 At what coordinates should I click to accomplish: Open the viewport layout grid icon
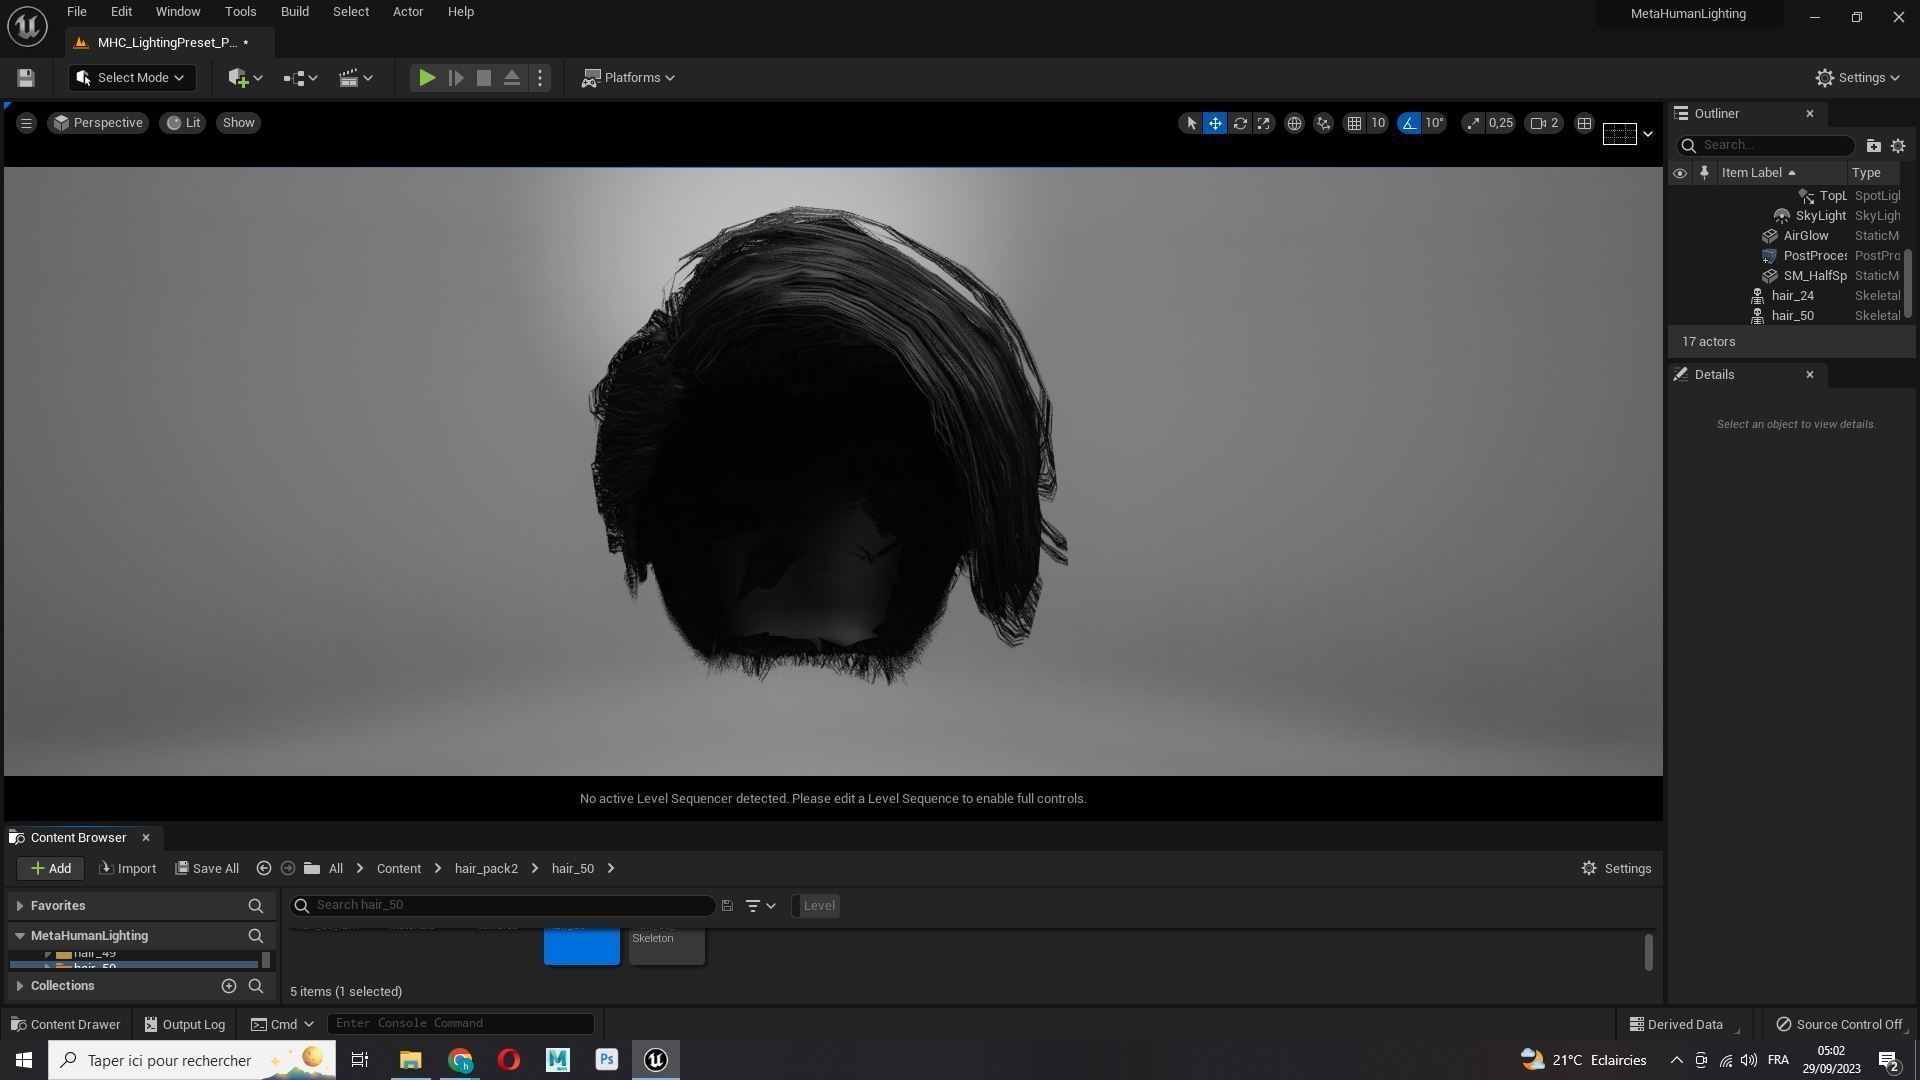pyautogui.click(x=1584, y=123)
